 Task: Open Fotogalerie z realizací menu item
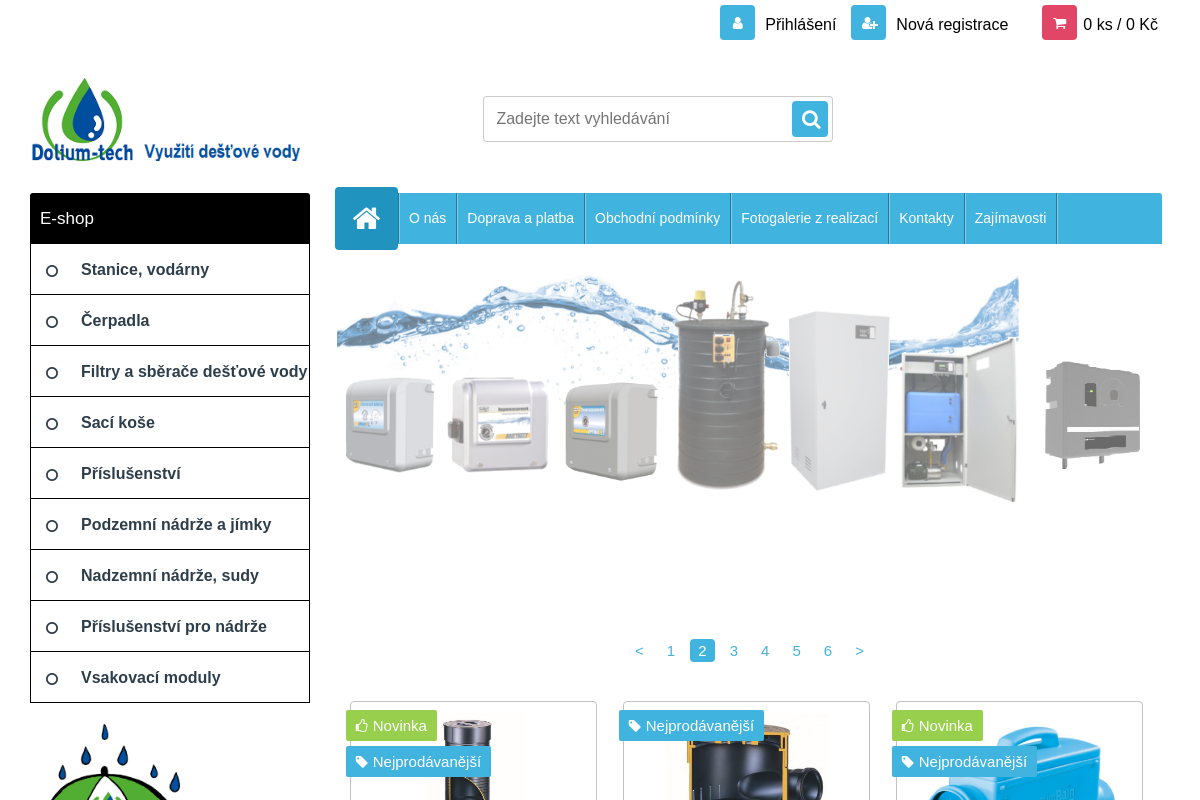tap(809, 218)
